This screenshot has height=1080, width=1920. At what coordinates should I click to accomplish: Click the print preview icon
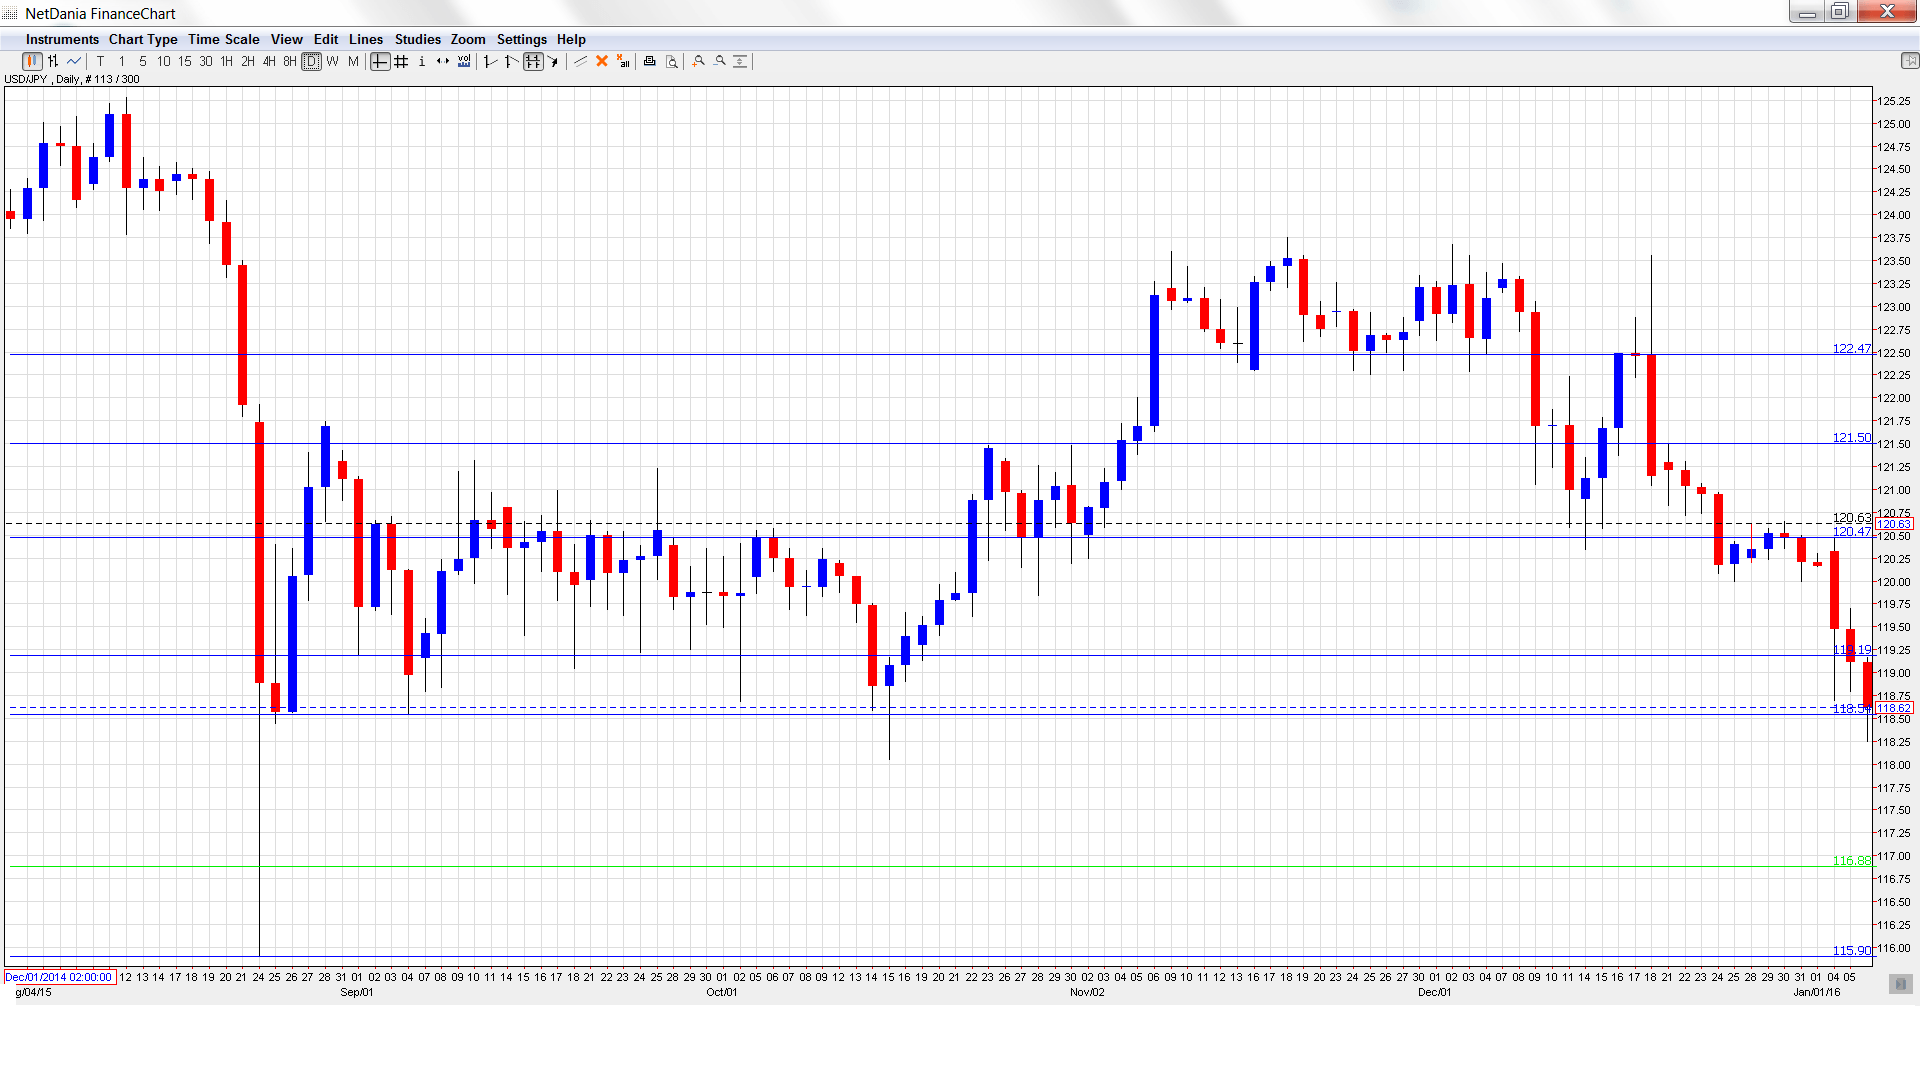(672, 62)
